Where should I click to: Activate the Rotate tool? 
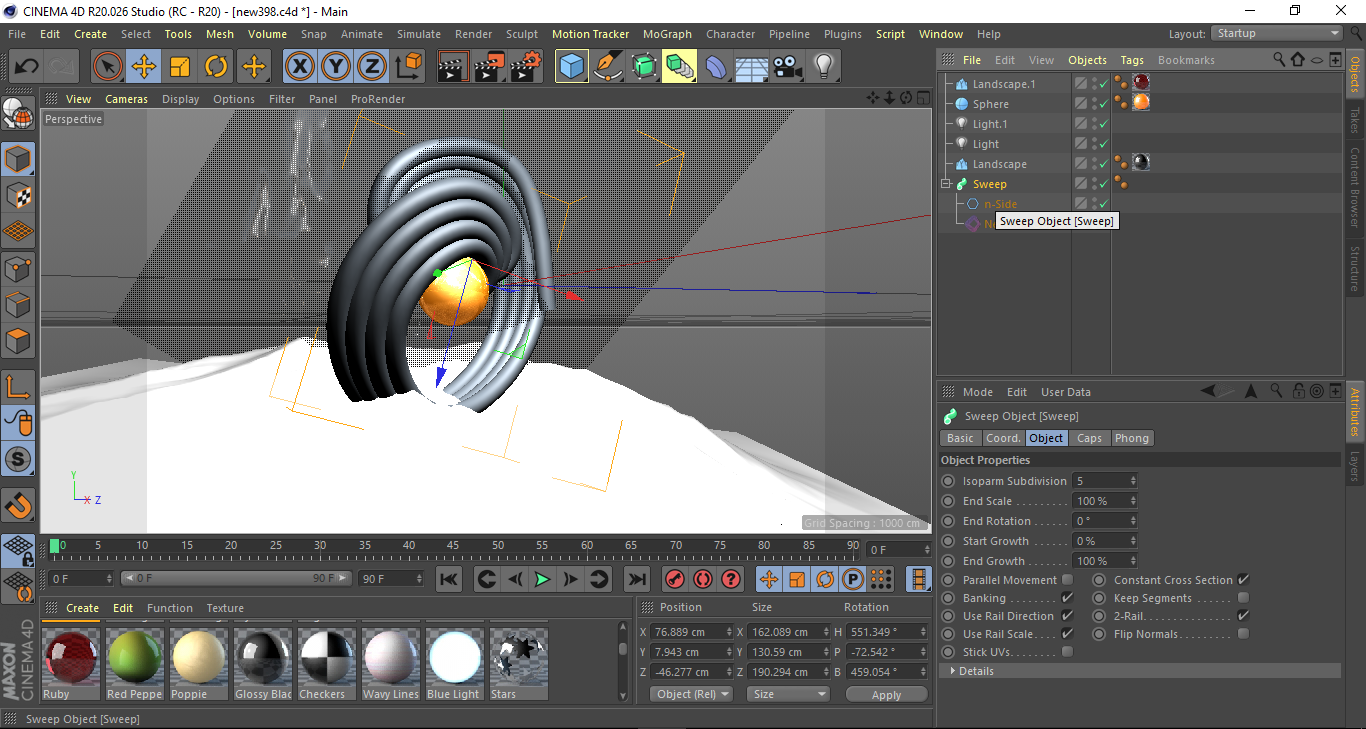(x=216, y=67)
